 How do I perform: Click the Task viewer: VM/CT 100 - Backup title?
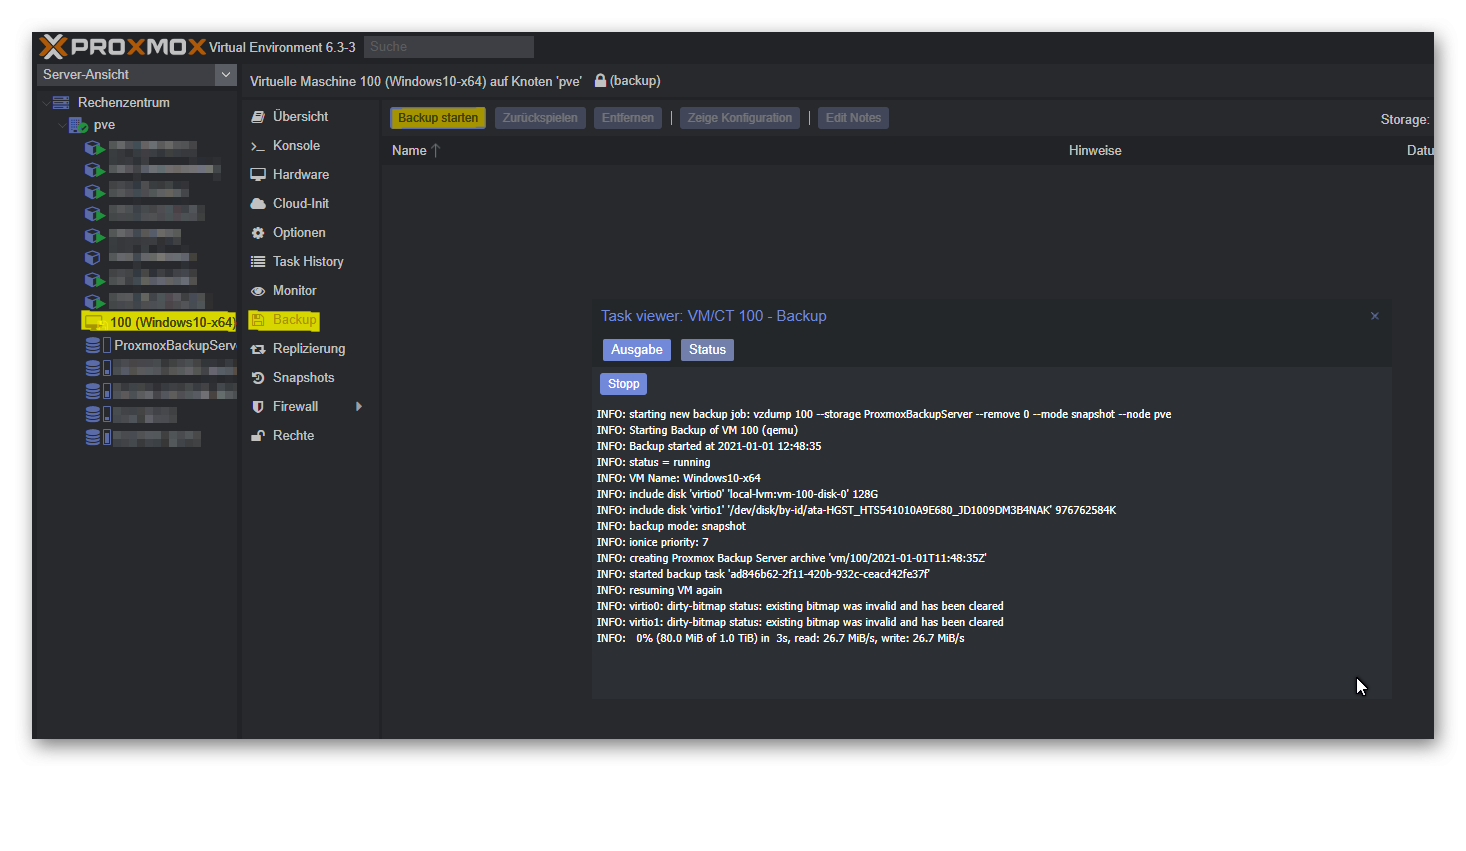coord(714,316)
